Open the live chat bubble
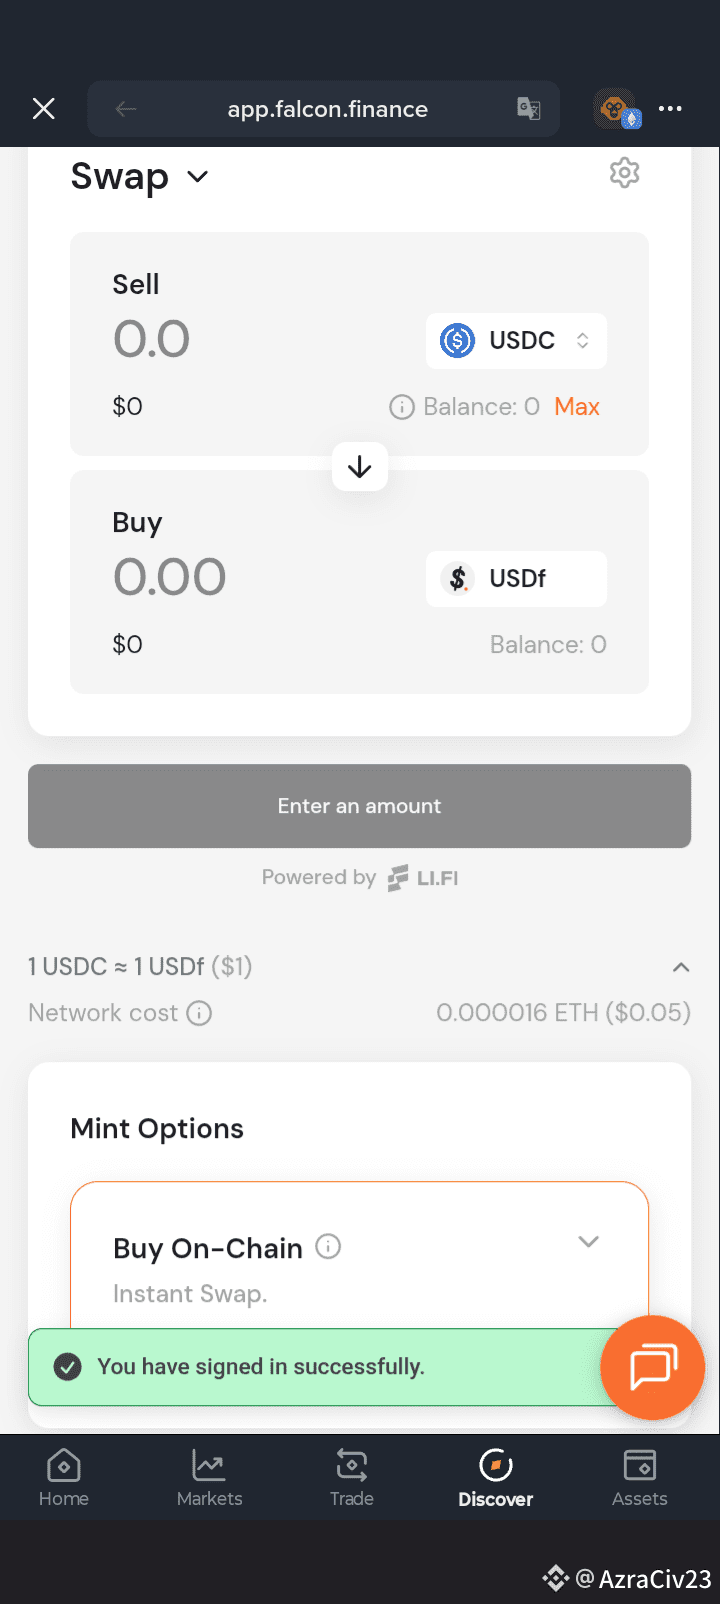 [653, 1367]
